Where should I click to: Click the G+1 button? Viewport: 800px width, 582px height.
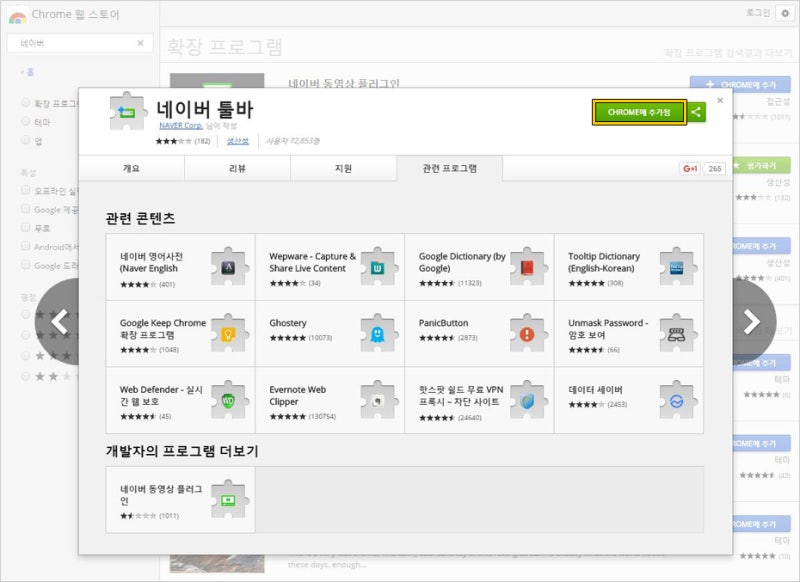click(690, 168)
